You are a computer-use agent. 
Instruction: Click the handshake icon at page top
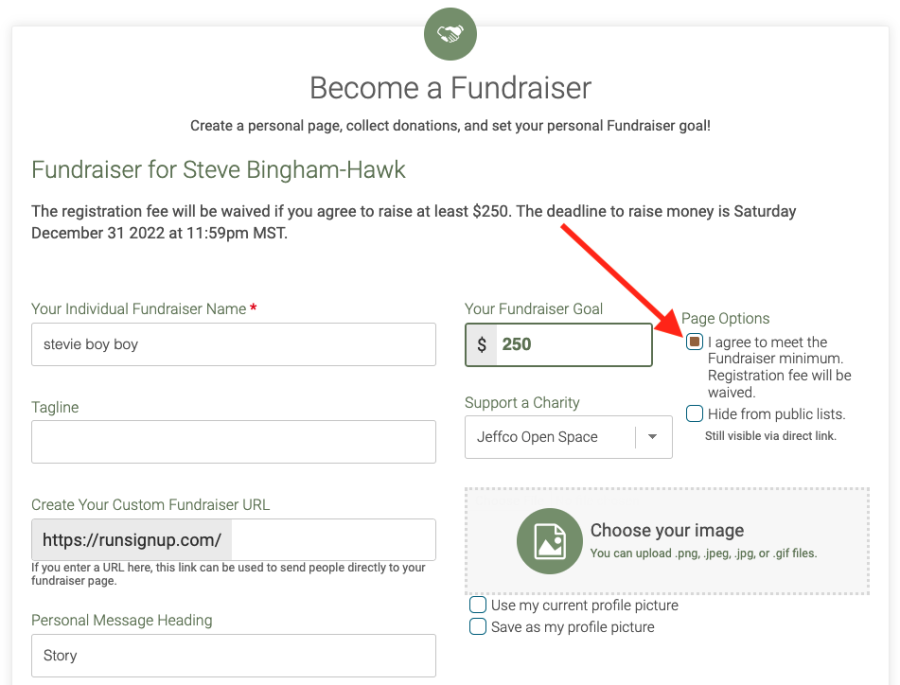450,34
